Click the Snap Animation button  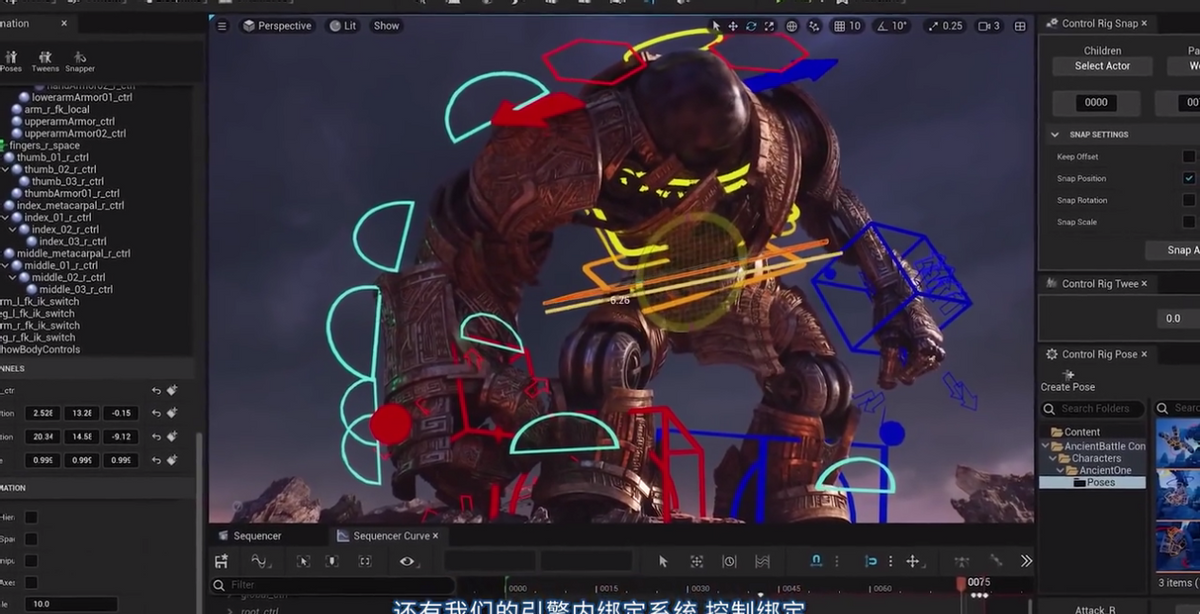(x=1172, y=250)
